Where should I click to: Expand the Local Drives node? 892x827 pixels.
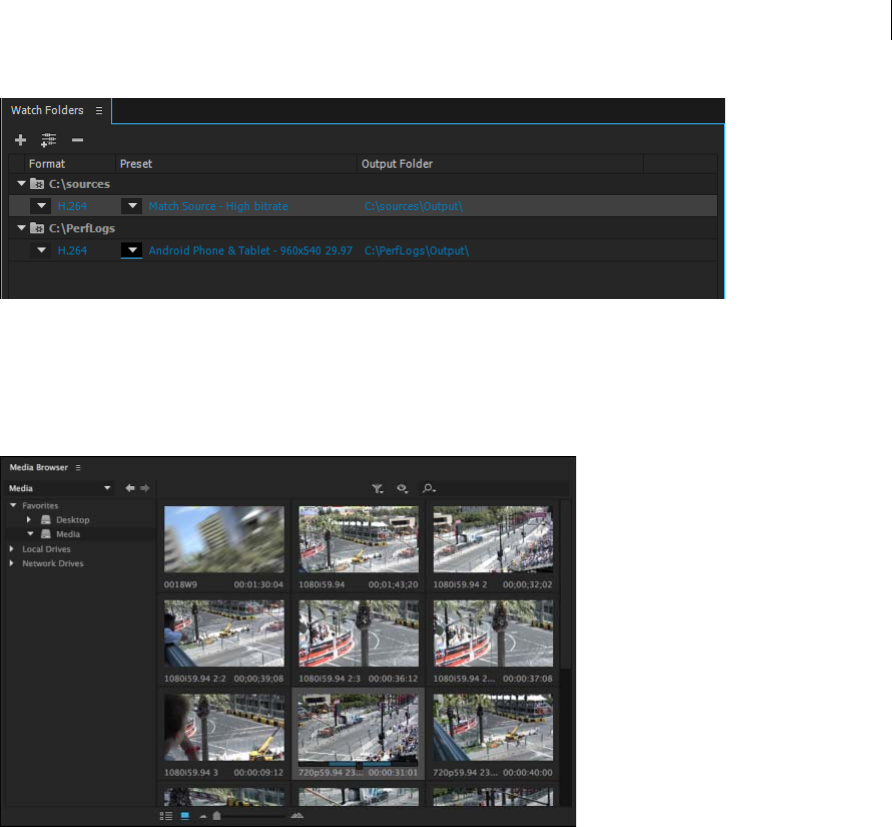11,549
